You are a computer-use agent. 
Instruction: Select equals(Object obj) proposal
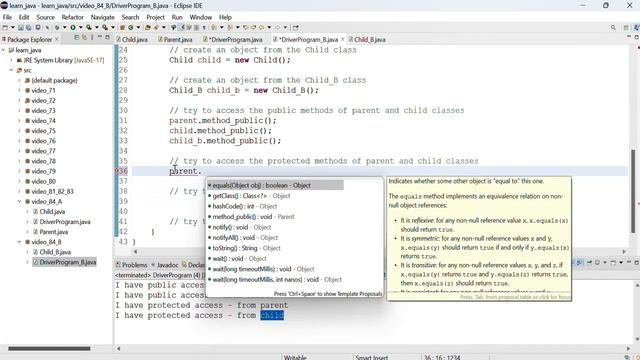(275, 185)
